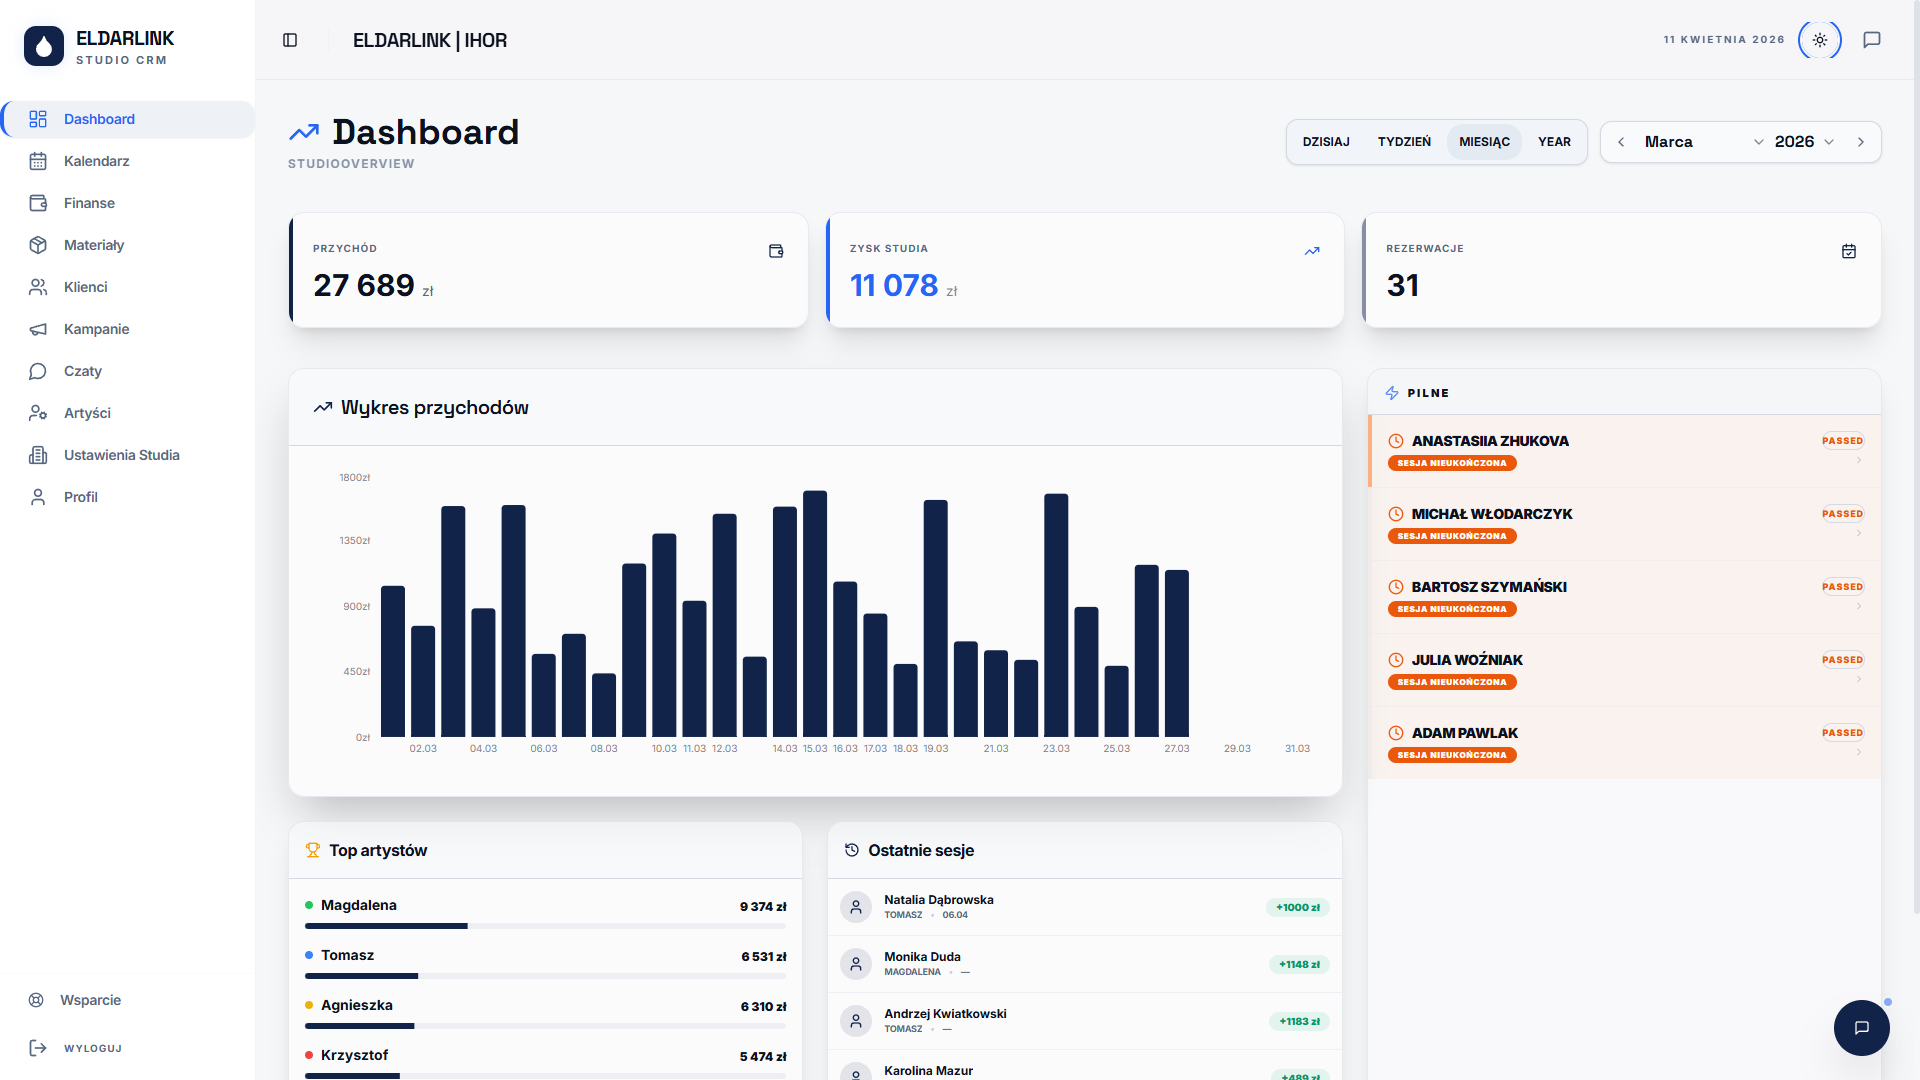Advance to next month with right arrow

(1861, 142)
